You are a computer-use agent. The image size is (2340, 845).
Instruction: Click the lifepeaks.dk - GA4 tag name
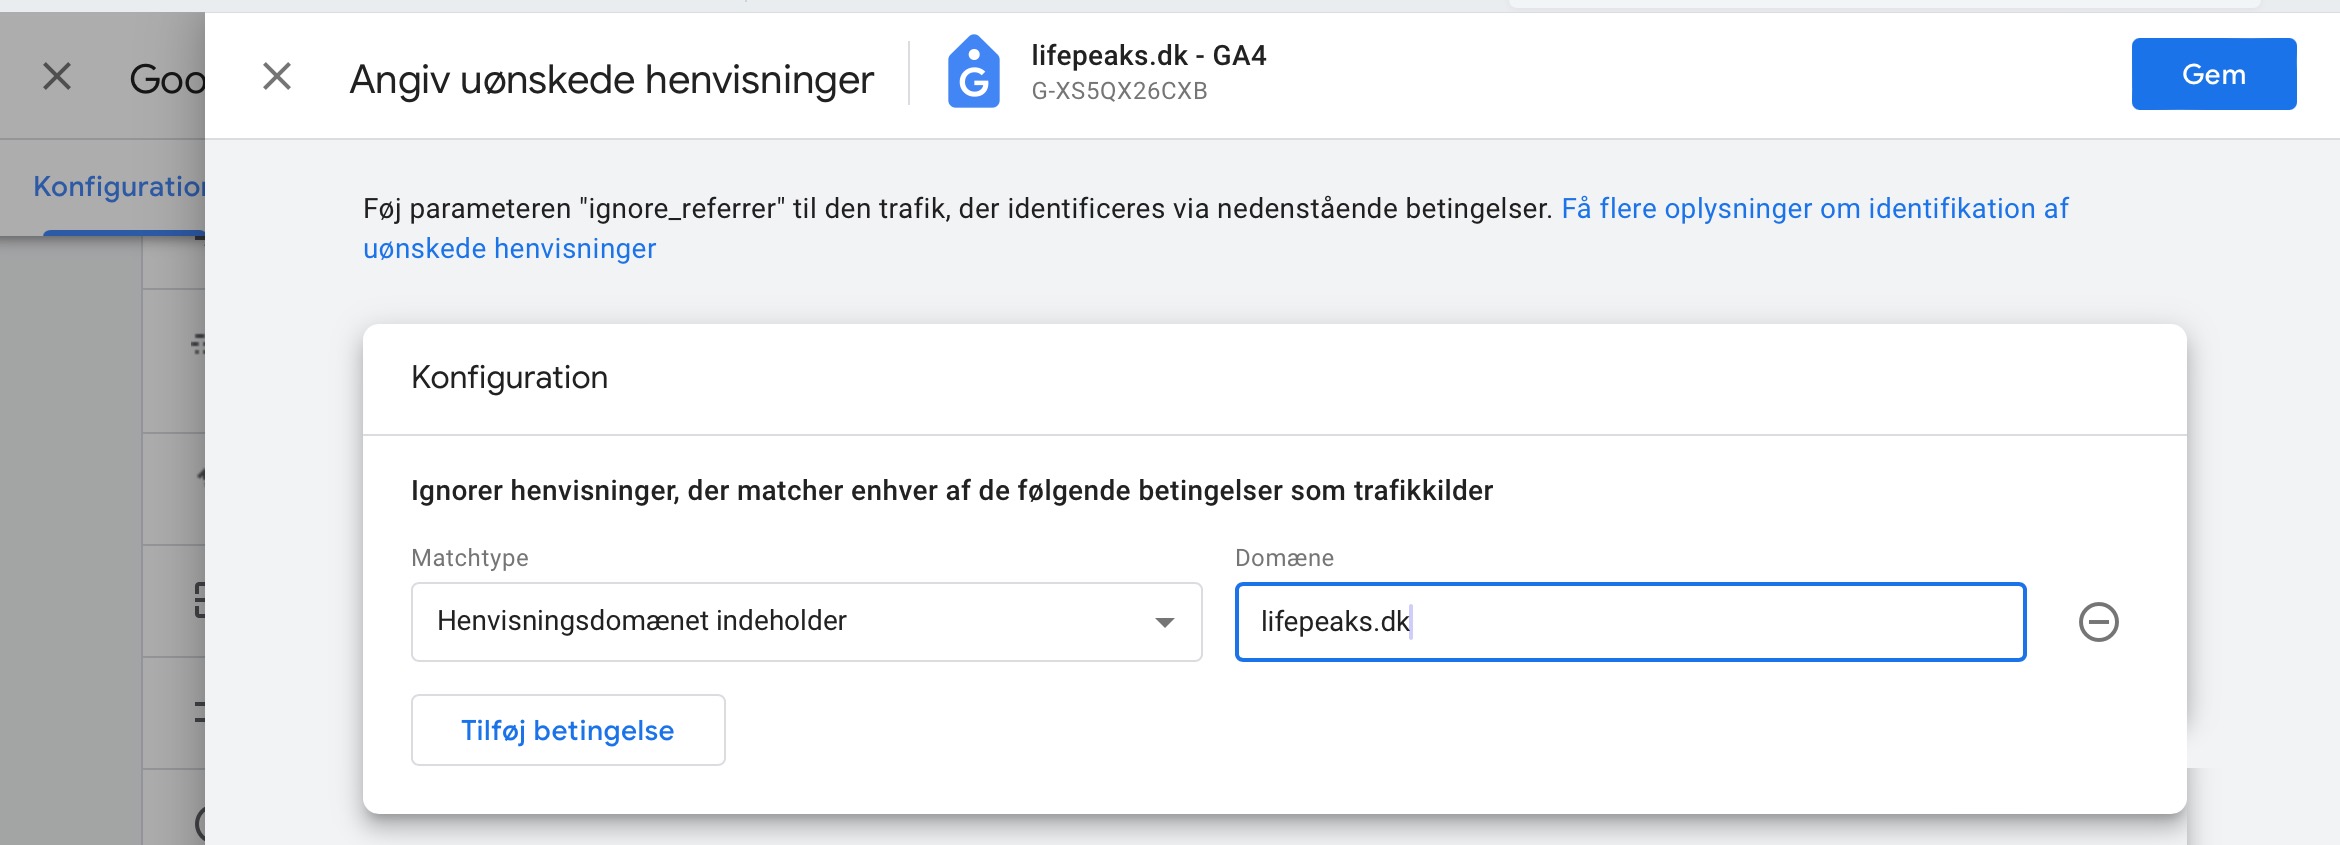pyautogui.click(x=1148, y=56)
